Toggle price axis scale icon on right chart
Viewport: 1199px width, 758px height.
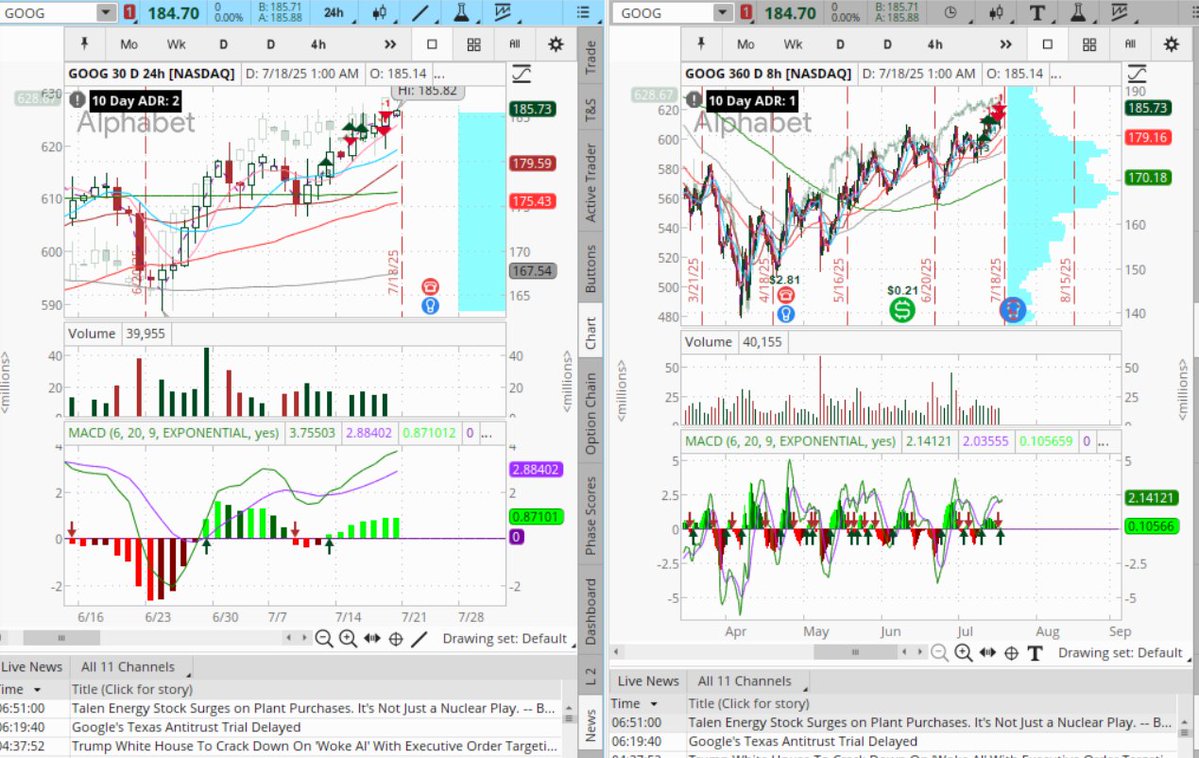(x=1137, y=74)
